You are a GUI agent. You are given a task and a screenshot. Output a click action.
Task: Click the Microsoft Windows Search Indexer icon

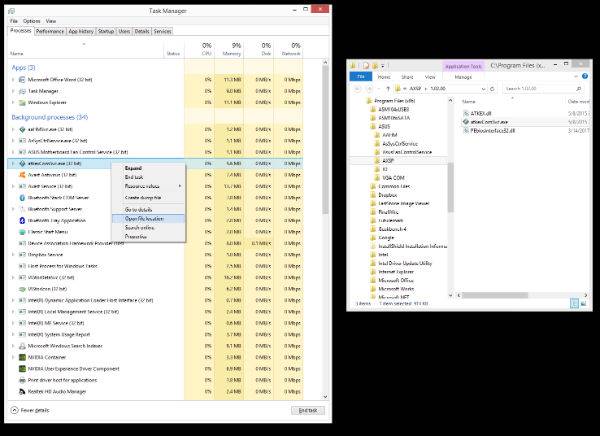point(22,346)
